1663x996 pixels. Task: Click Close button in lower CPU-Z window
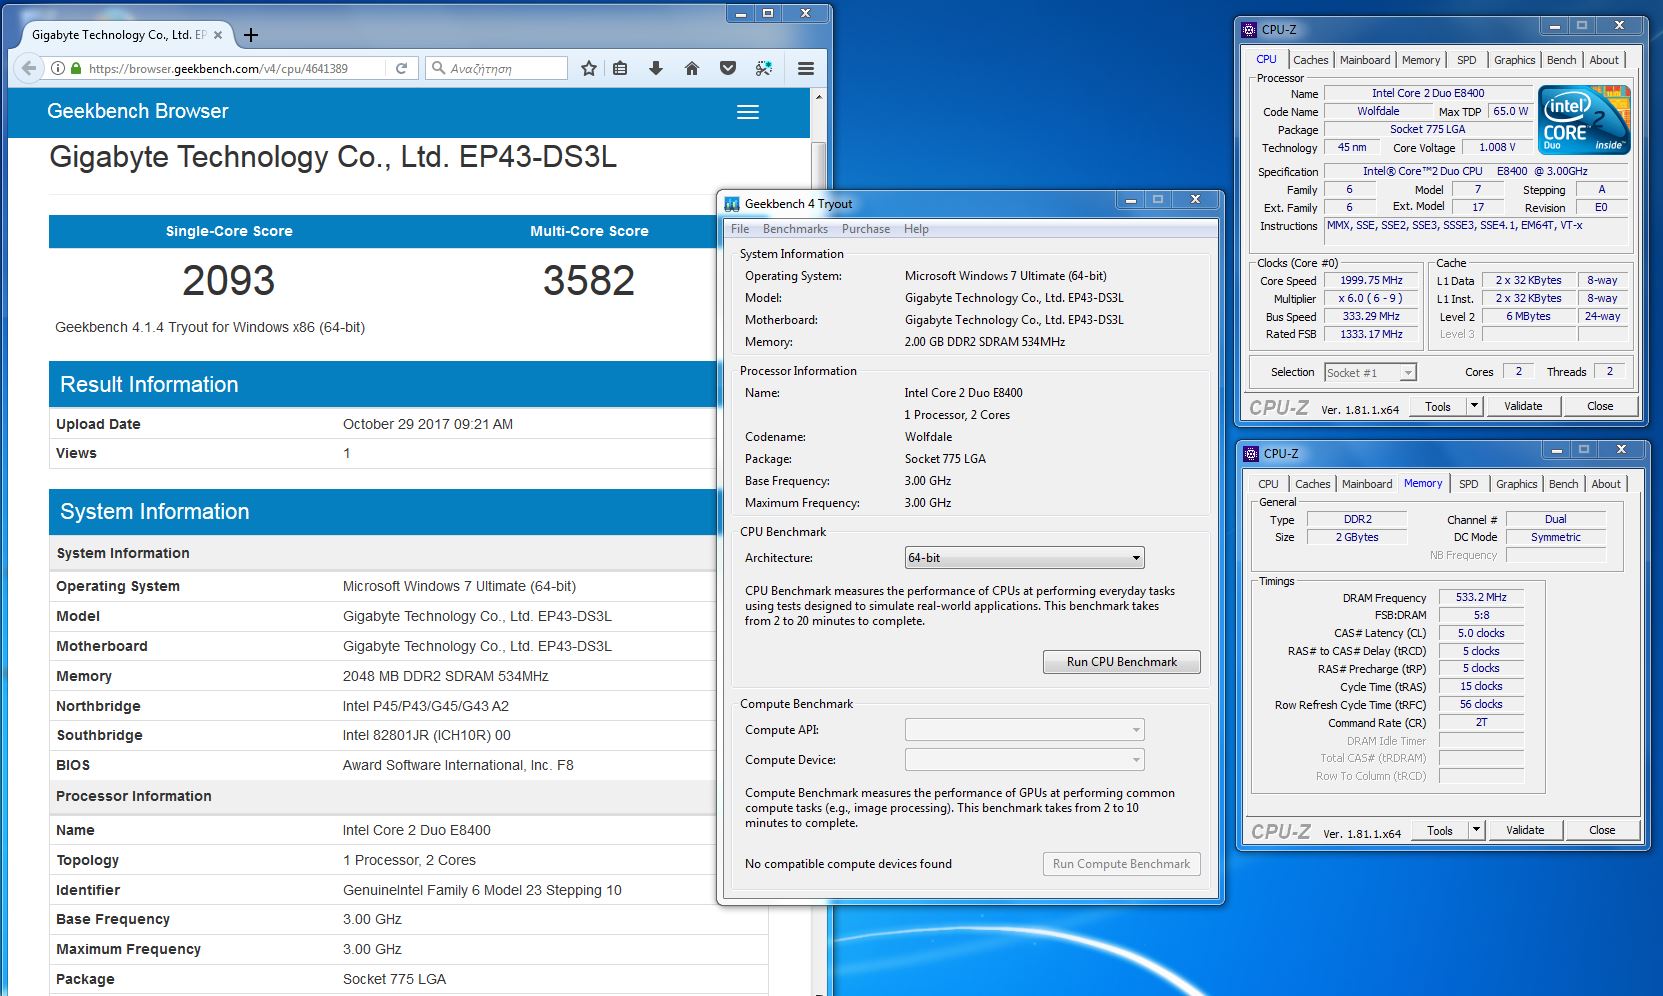coord(1602,830)
